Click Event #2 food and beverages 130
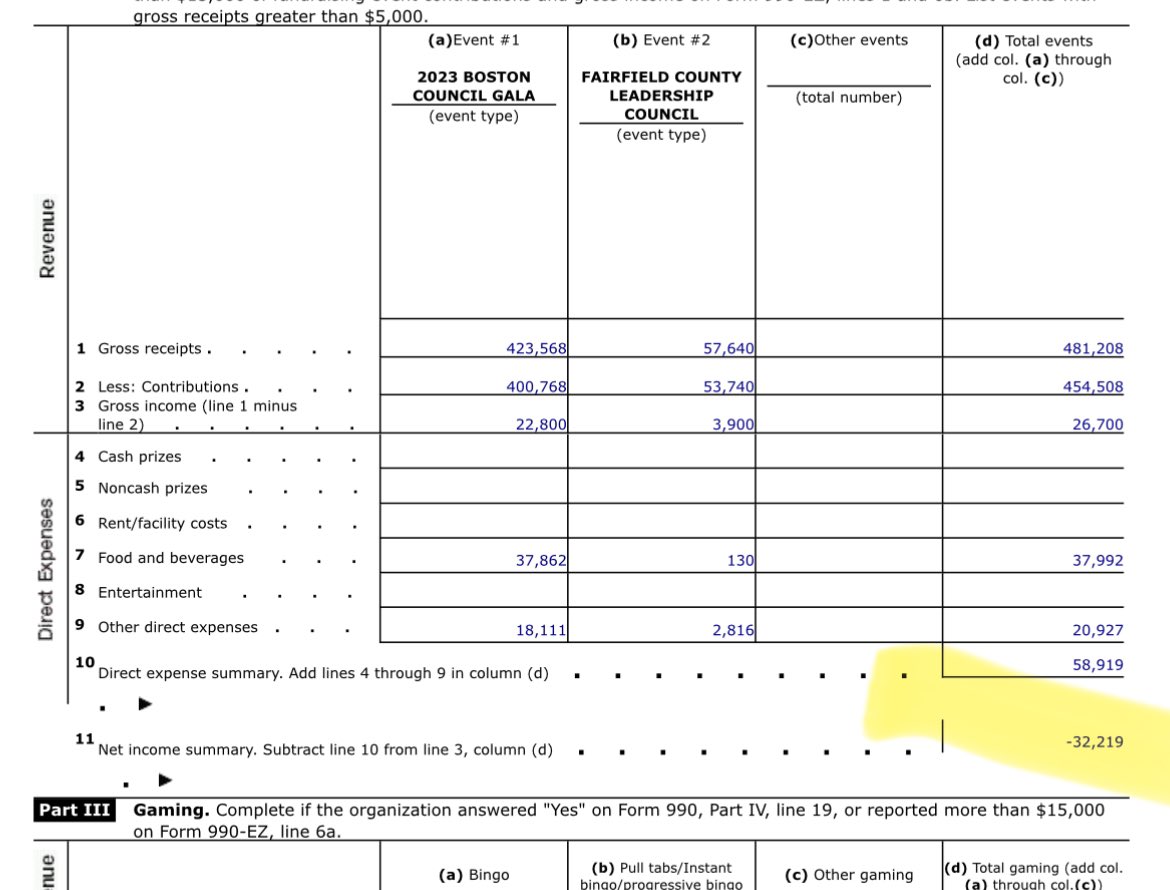Viewport: 1170px width, 890px height. 740,560
